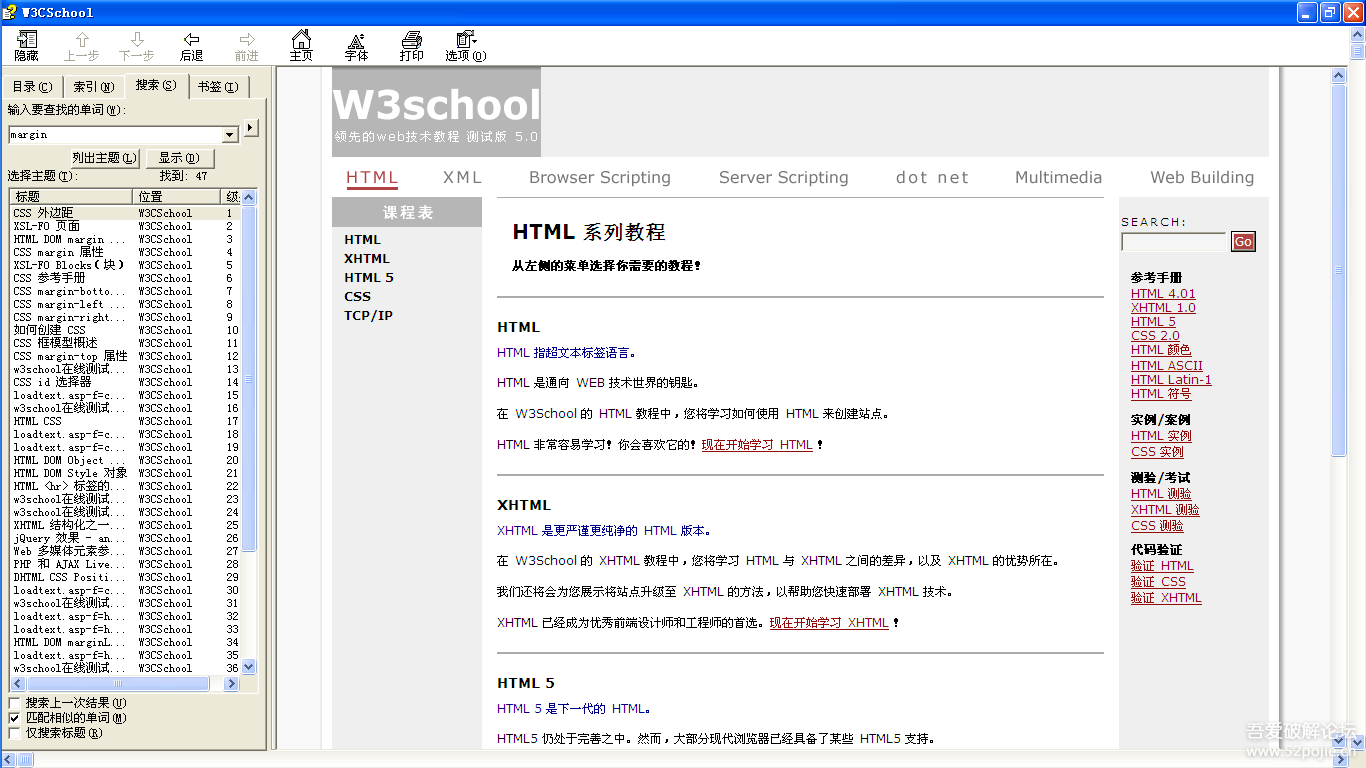Click the results list scroll-down arrow
Image resolution: width=1366 pixels, height=768 pixels.
[249, 667]
